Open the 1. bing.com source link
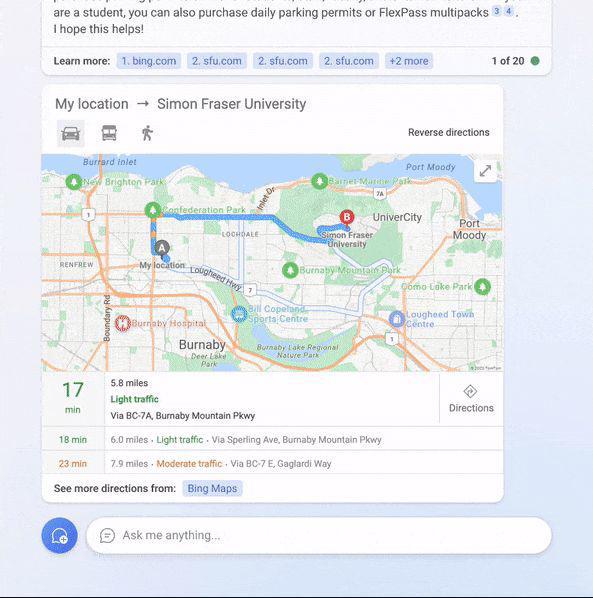Image resolution: width=593 pixels, height=598 pixels. [149, 61]
